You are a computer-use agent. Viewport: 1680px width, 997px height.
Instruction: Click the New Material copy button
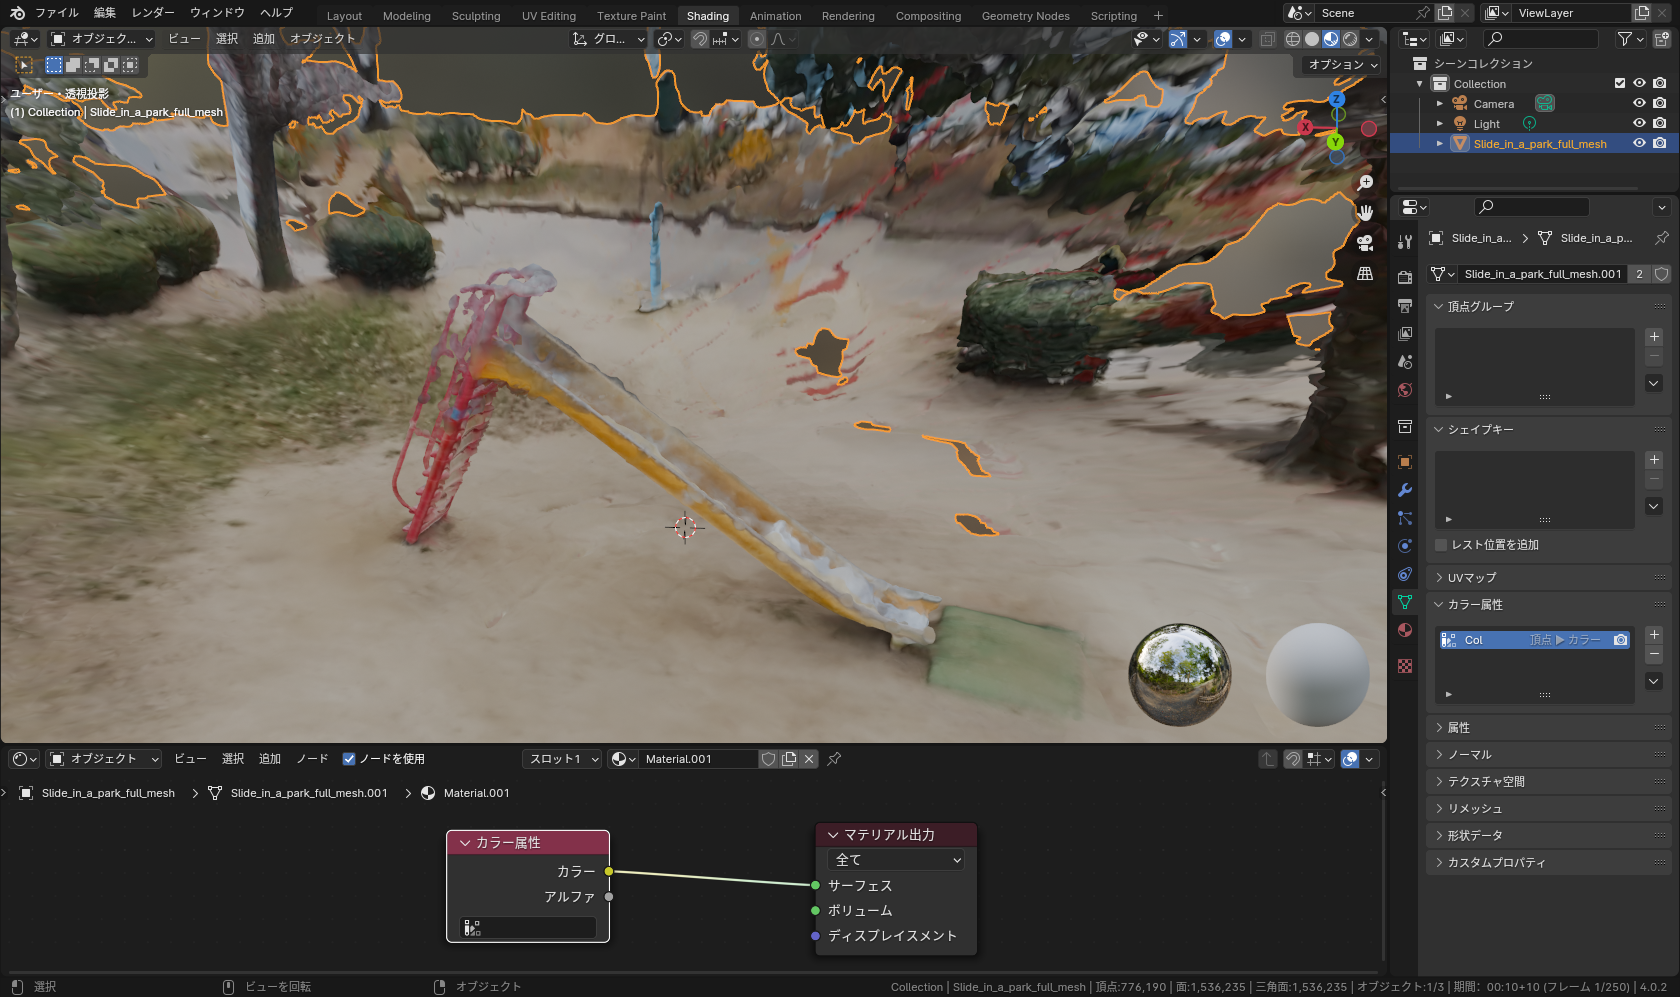pyautogui.click(x=789, y=759)
